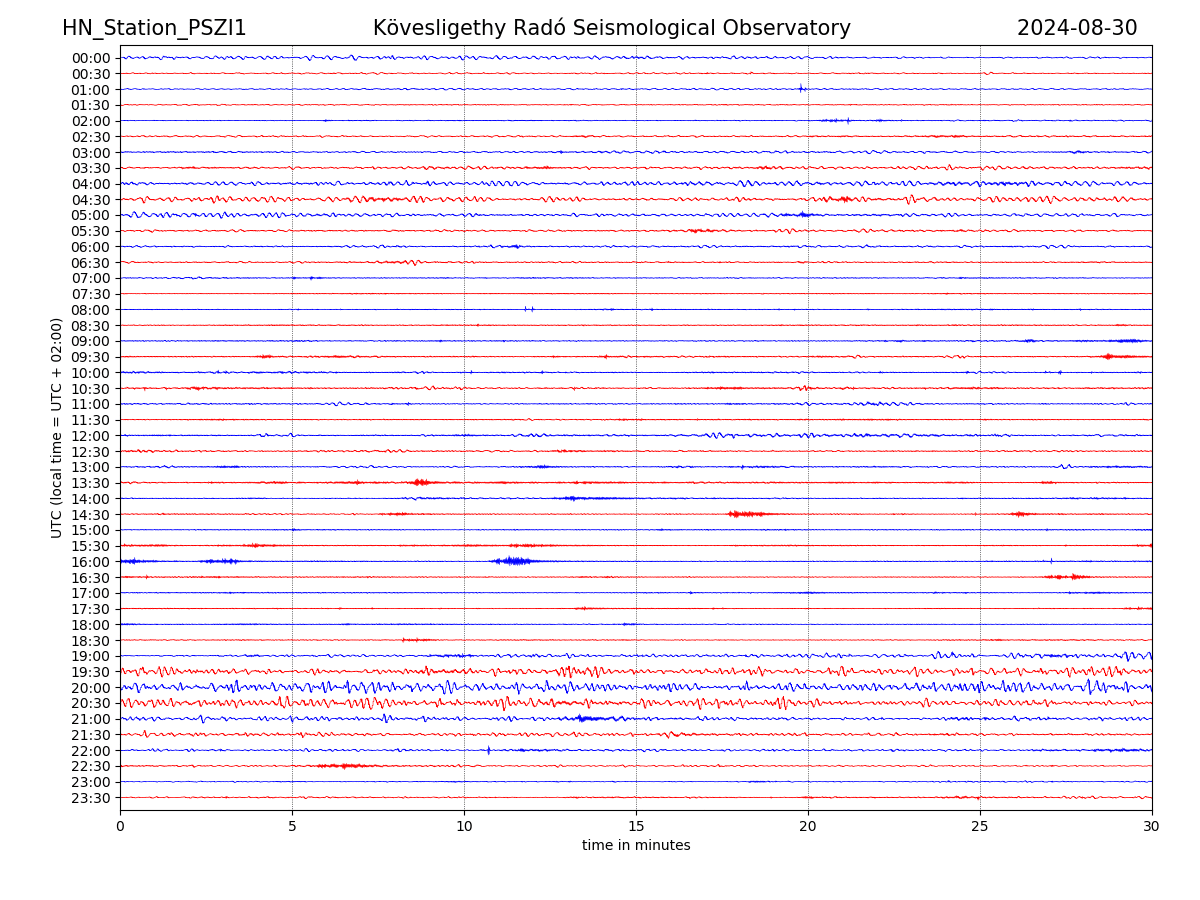1200x900 pixels.
Task: Click the red signal burst on the 14:30 trace near minute 18
Action: (x=745, y=514)
